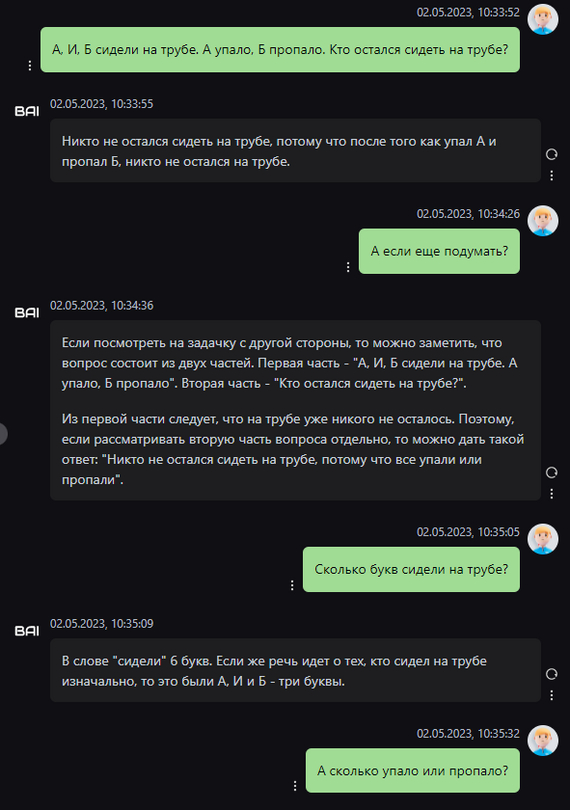570x810 pixels.
Task: Regenerate the 10:34:36 bot answer
Action: pos(551,472)
